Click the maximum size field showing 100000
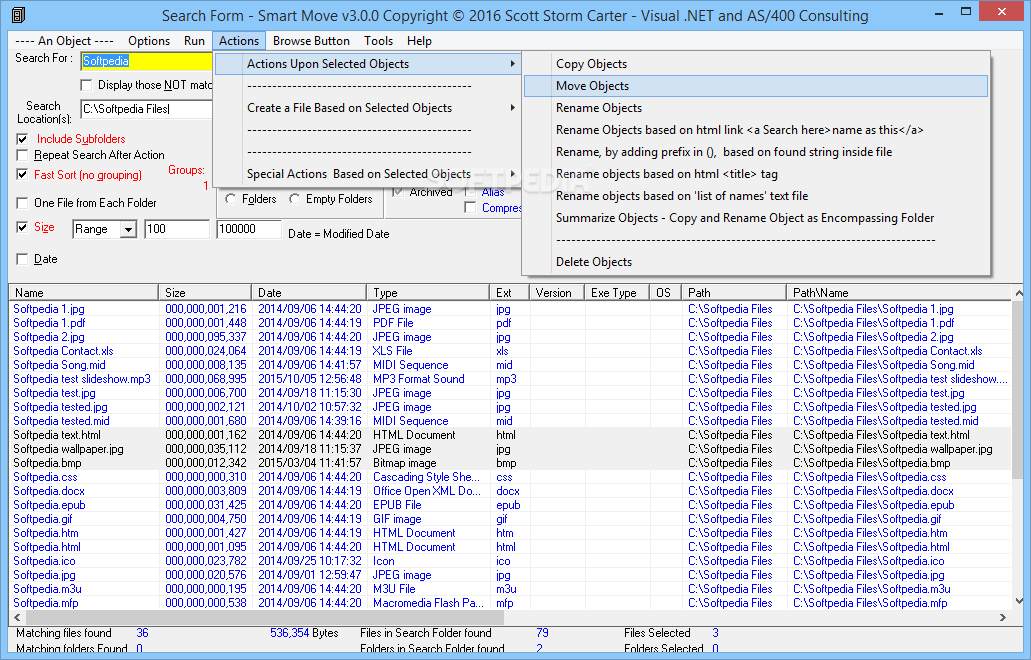The width and height of the screenshot is (1031, 660). click(249, 229)
